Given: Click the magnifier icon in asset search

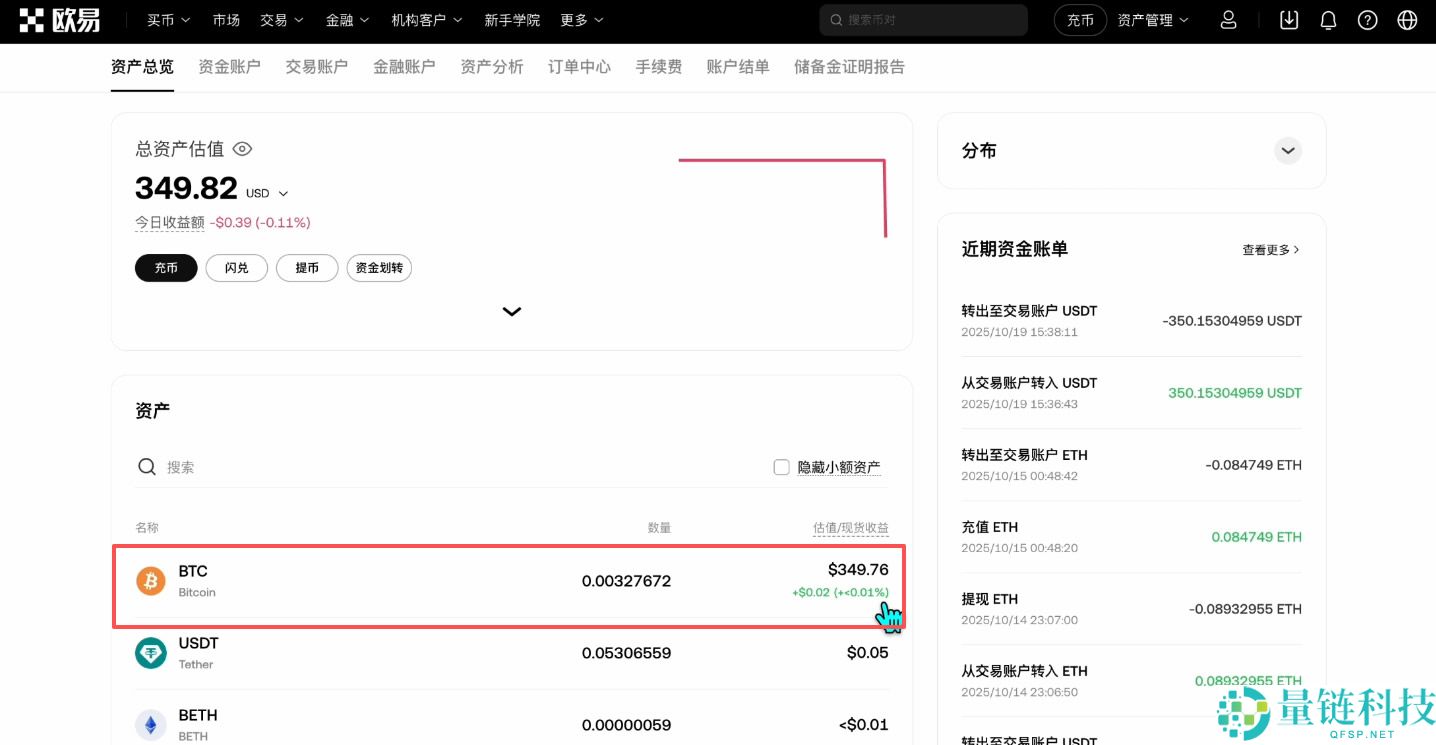Looking at the screenshot, I should (146, 466).
